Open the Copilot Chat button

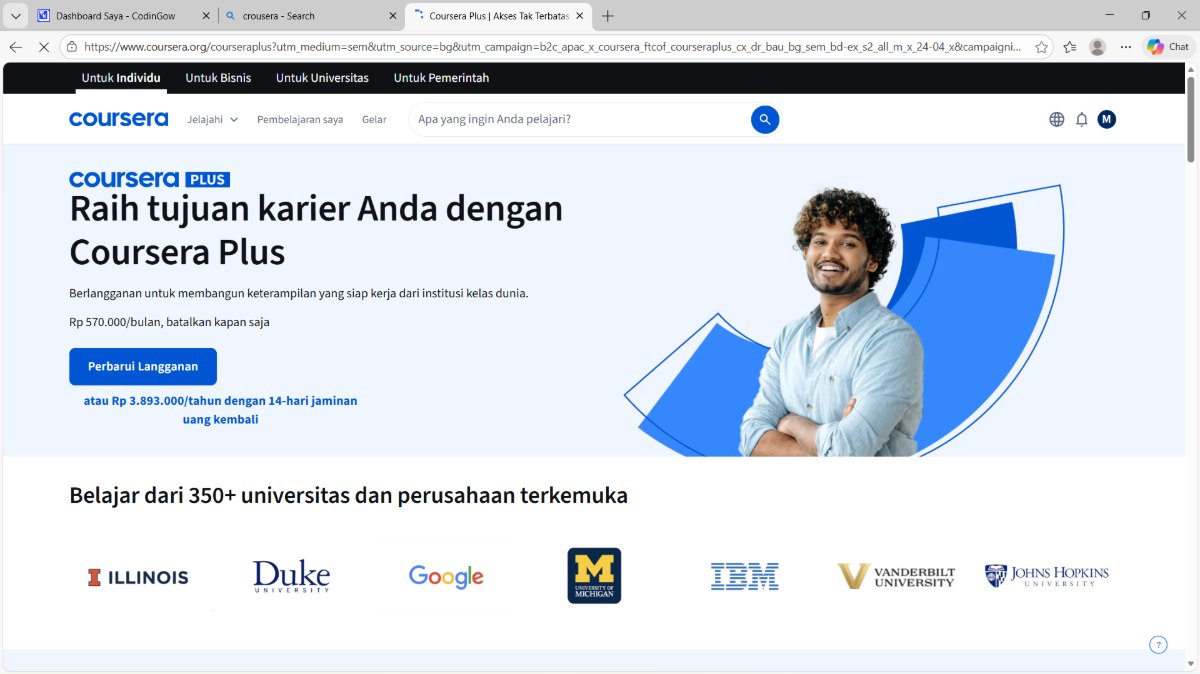[x=1168, y=47]
